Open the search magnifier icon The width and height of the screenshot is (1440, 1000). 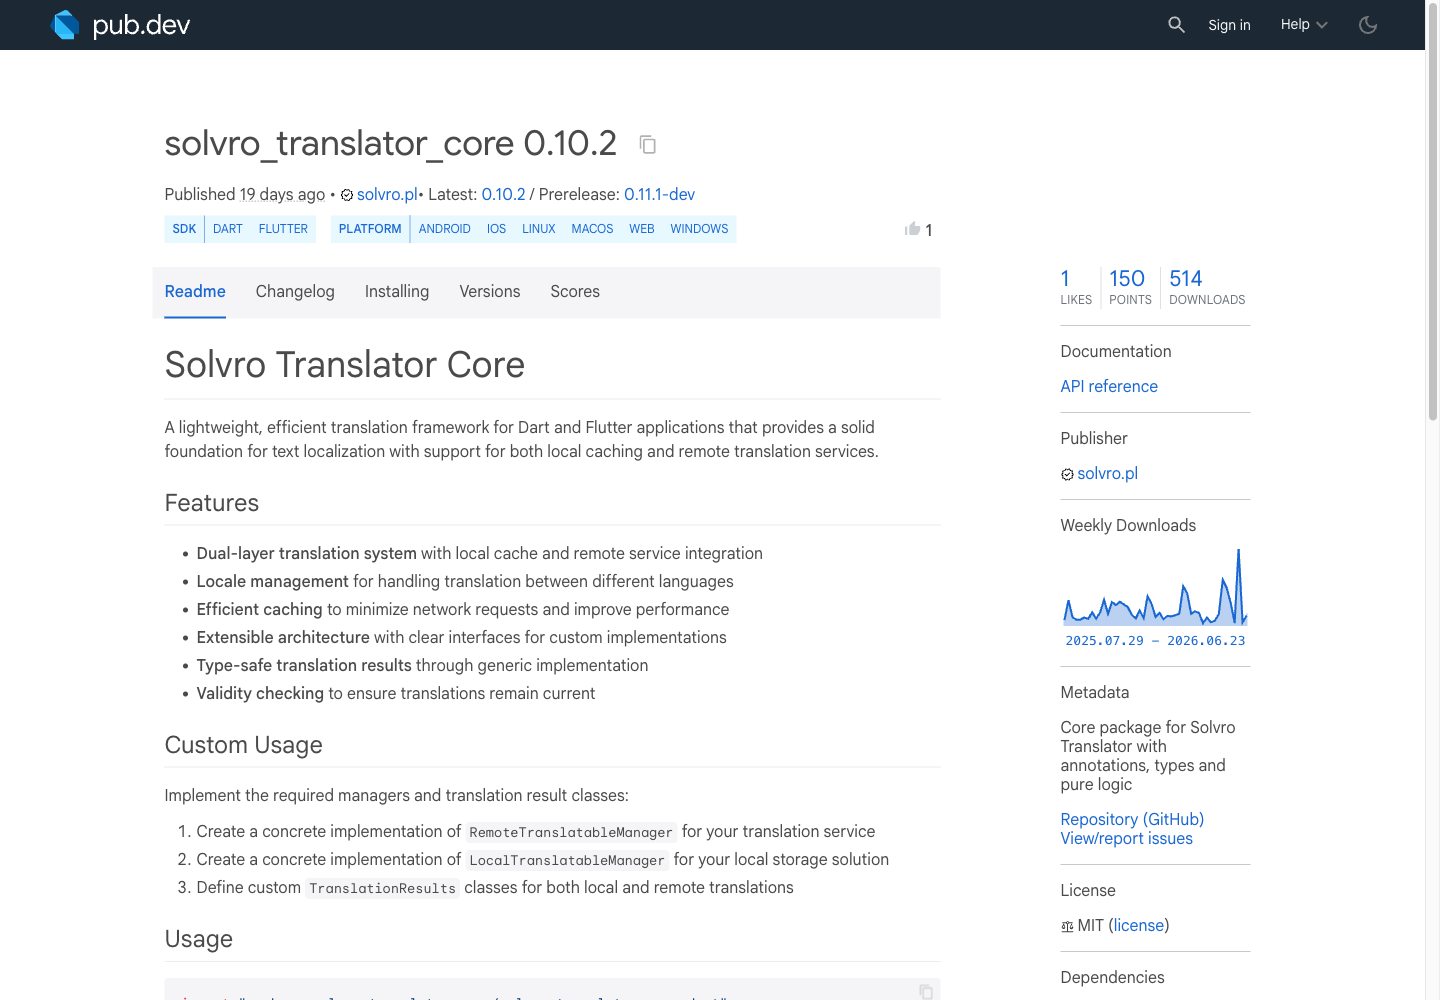point(1176,25)
